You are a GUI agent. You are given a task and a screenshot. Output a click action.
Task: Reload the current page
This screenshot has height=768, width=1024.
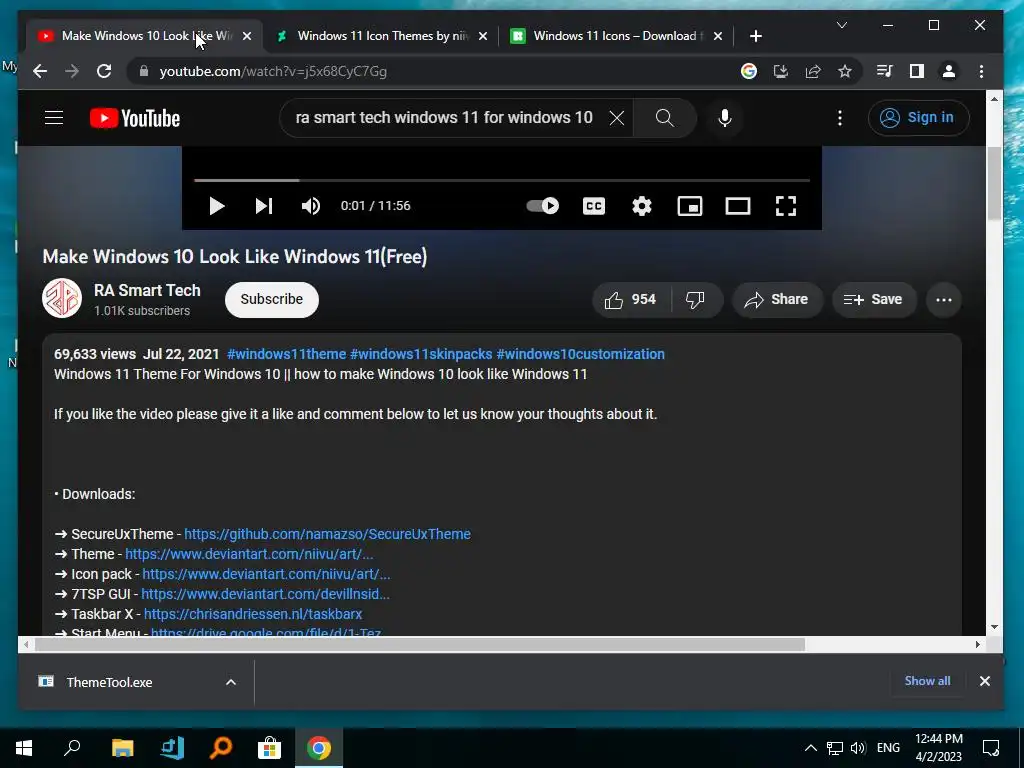[104, 71]
